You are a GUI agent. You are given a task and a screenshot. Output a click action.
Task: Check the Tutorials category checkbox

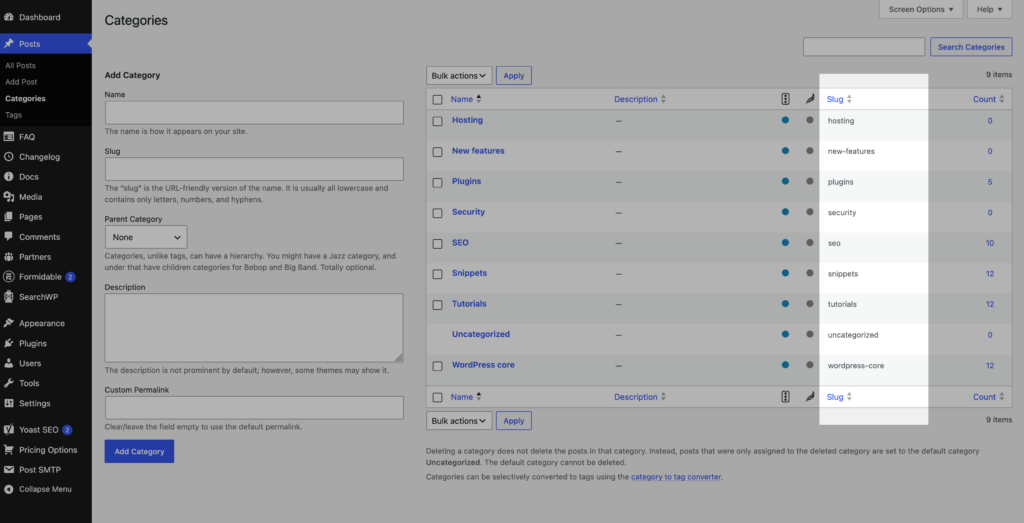click(438, 304)
